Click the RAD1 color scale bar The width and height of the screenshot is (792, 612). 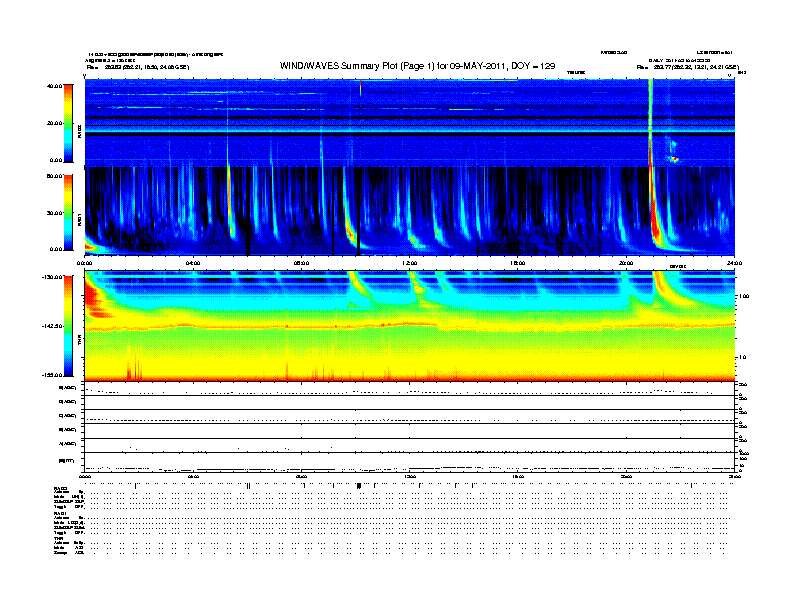click(x=68, y=212)
